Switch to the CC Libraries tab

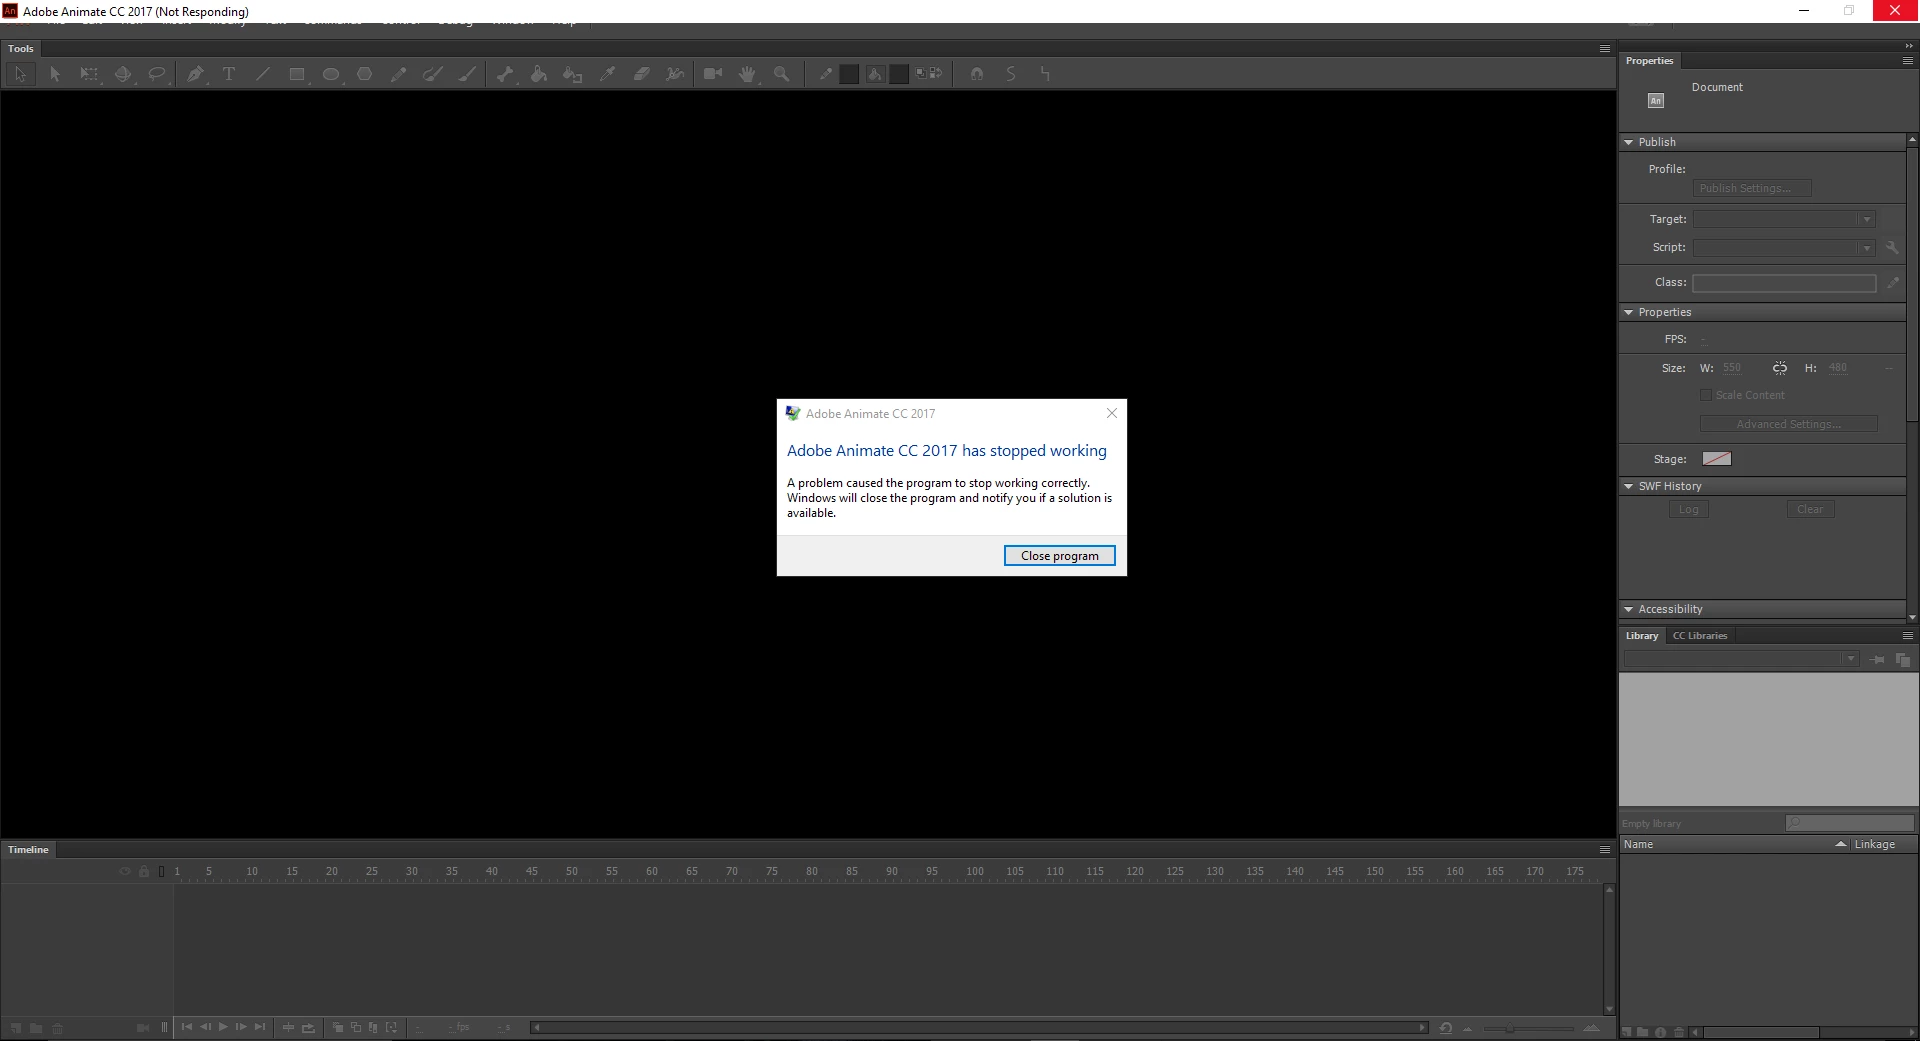(x=1700, y=636)
